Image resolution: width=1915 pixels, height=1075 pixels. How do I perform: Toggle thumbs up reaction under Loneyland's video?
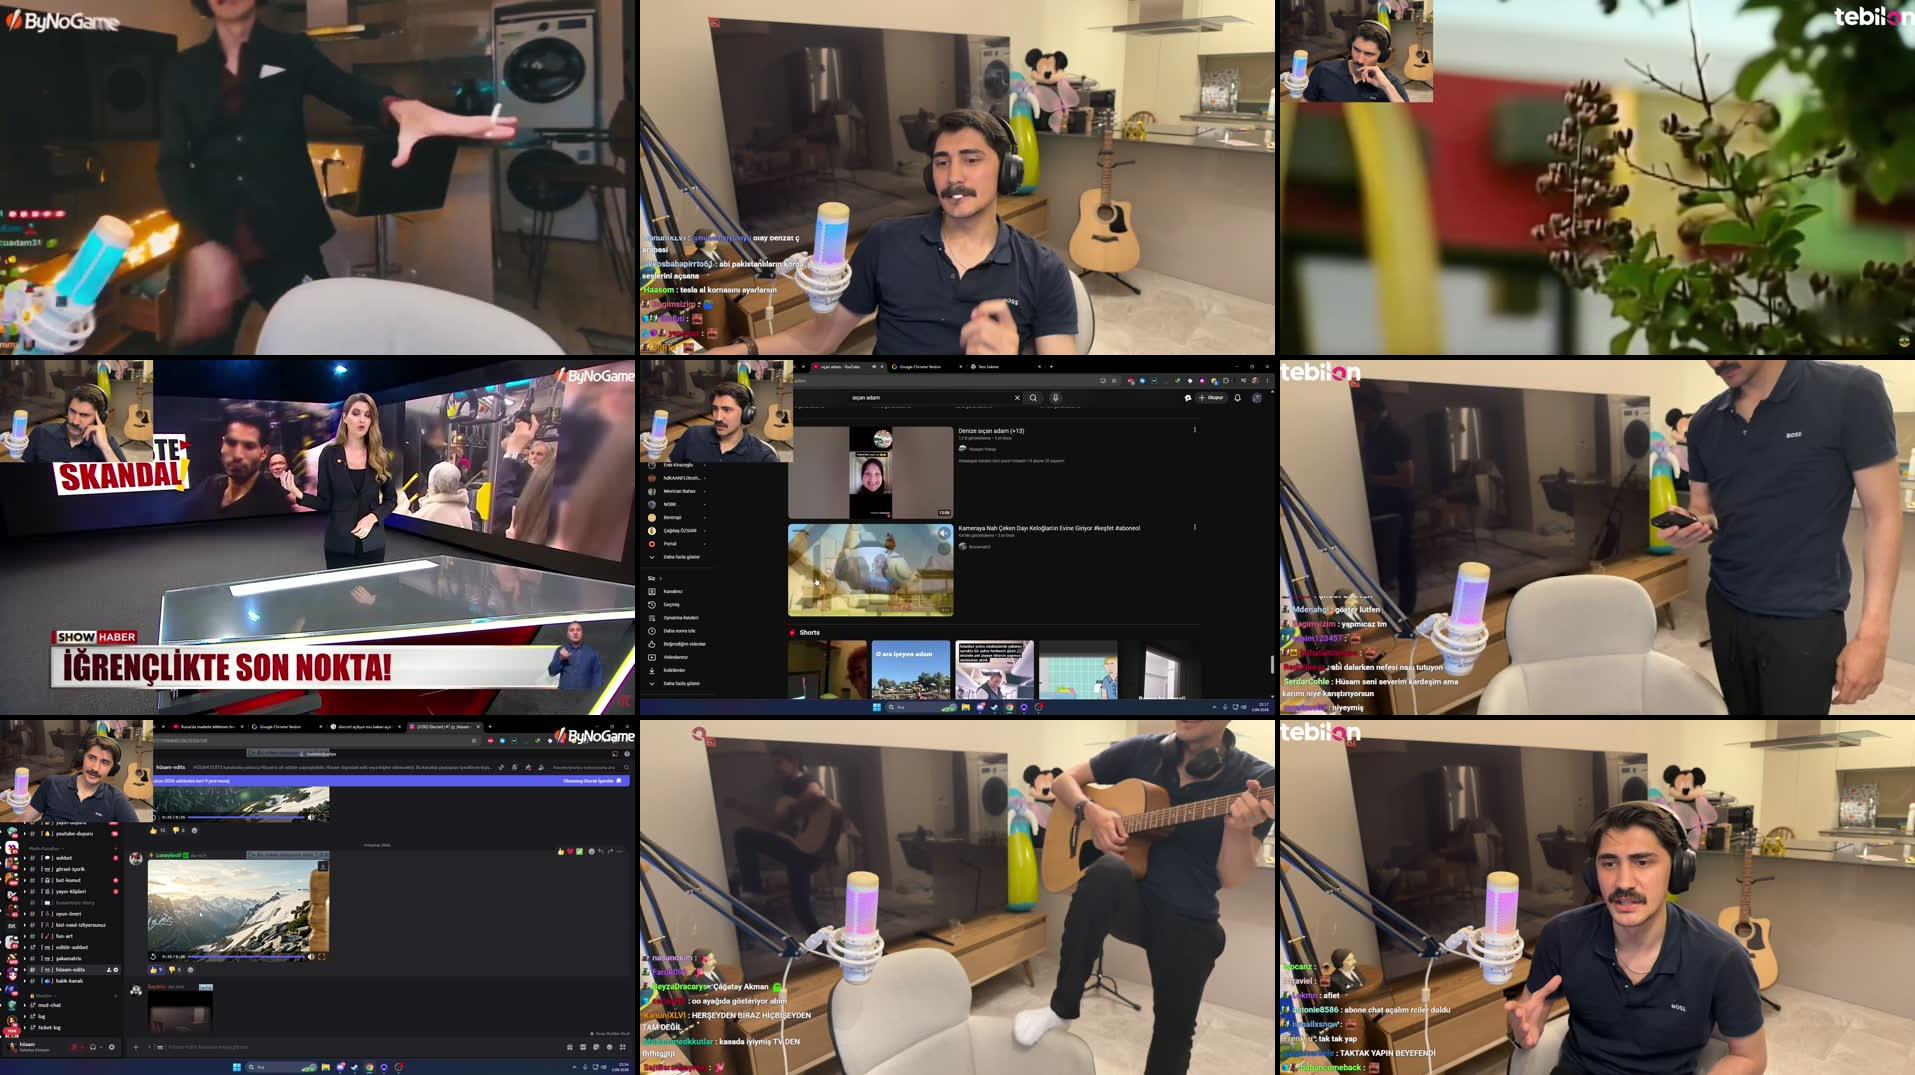pyautogui.click(x=156, y=970)
